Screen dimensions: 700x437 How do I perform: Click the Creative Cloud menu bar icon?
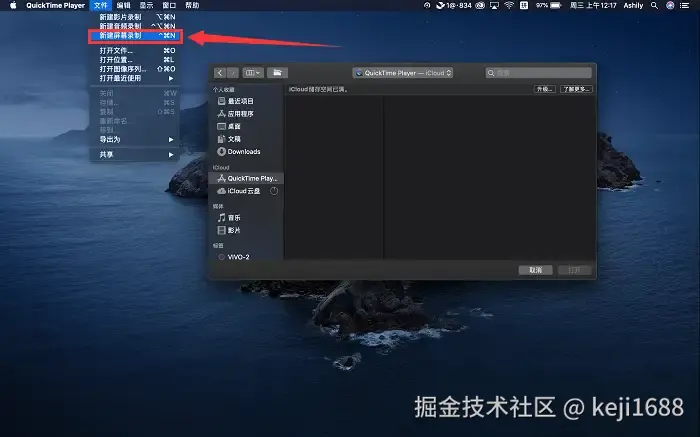[x=480, y=5]
